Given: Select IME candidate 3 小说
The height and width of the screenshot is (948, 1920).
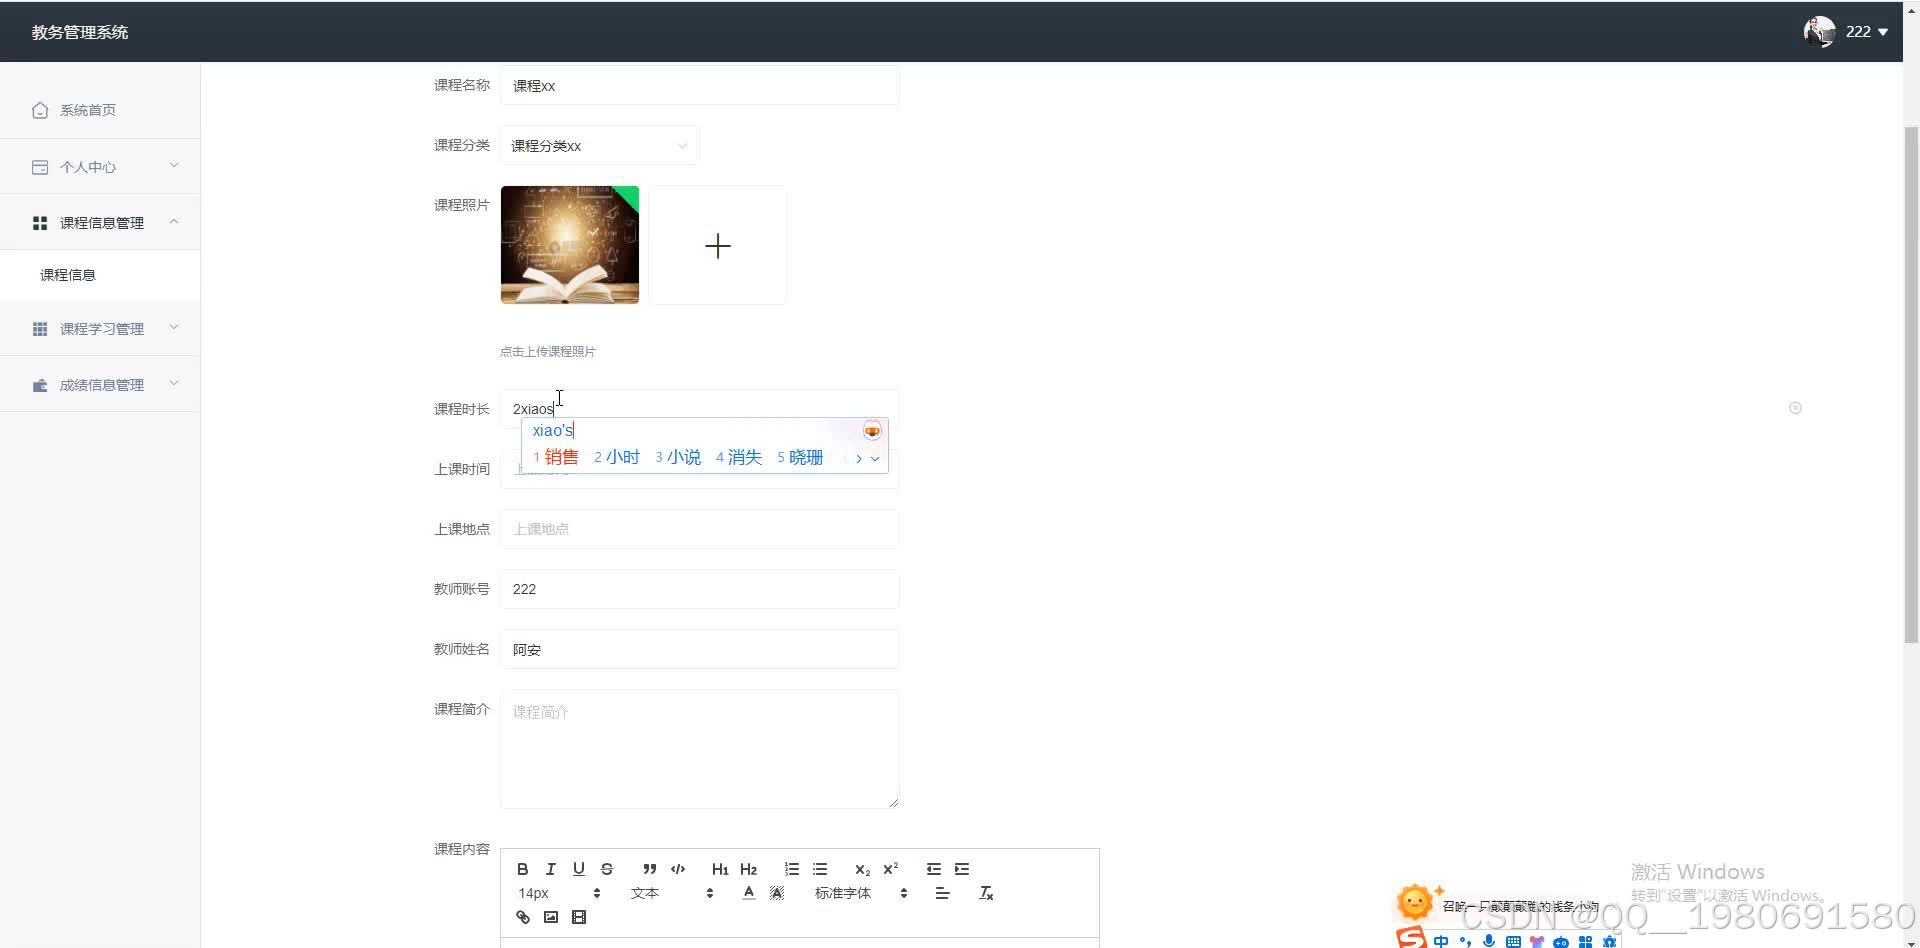Looking at the screenshot, I should coord(678,457).
